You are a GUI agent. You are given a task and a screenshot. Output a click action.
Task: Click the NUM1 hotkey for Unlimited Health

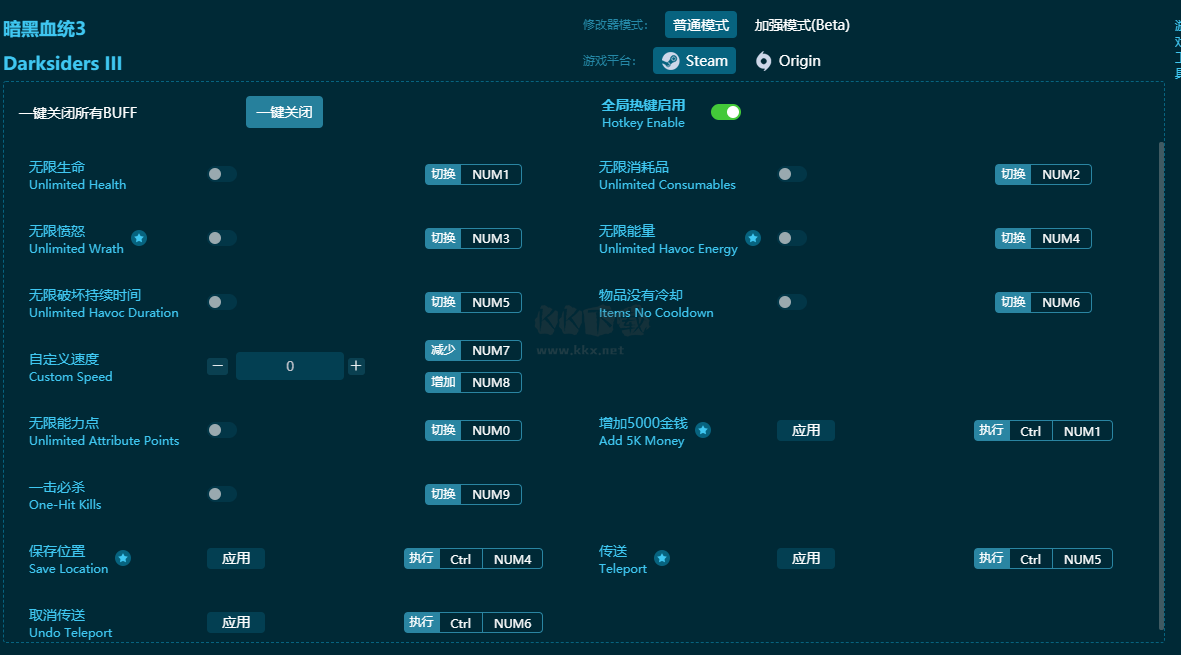473,175
